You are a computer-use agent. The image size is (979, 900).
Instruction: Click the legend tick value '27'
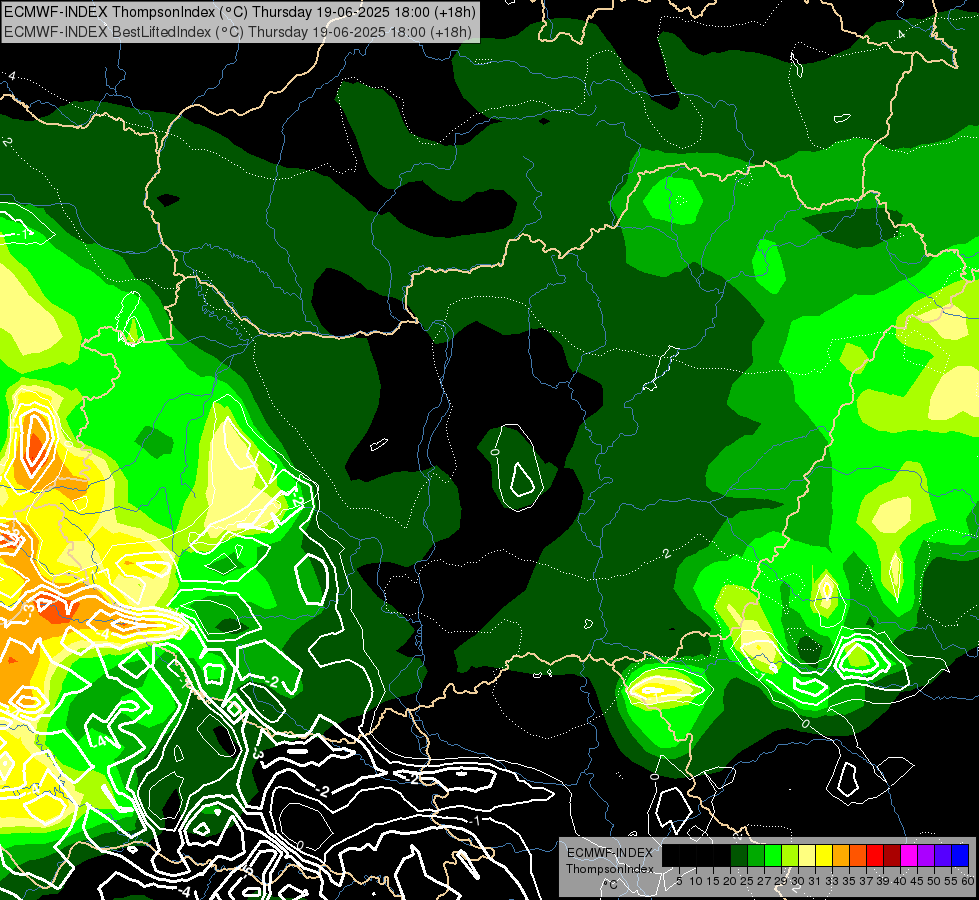click(x=764, y=881)
